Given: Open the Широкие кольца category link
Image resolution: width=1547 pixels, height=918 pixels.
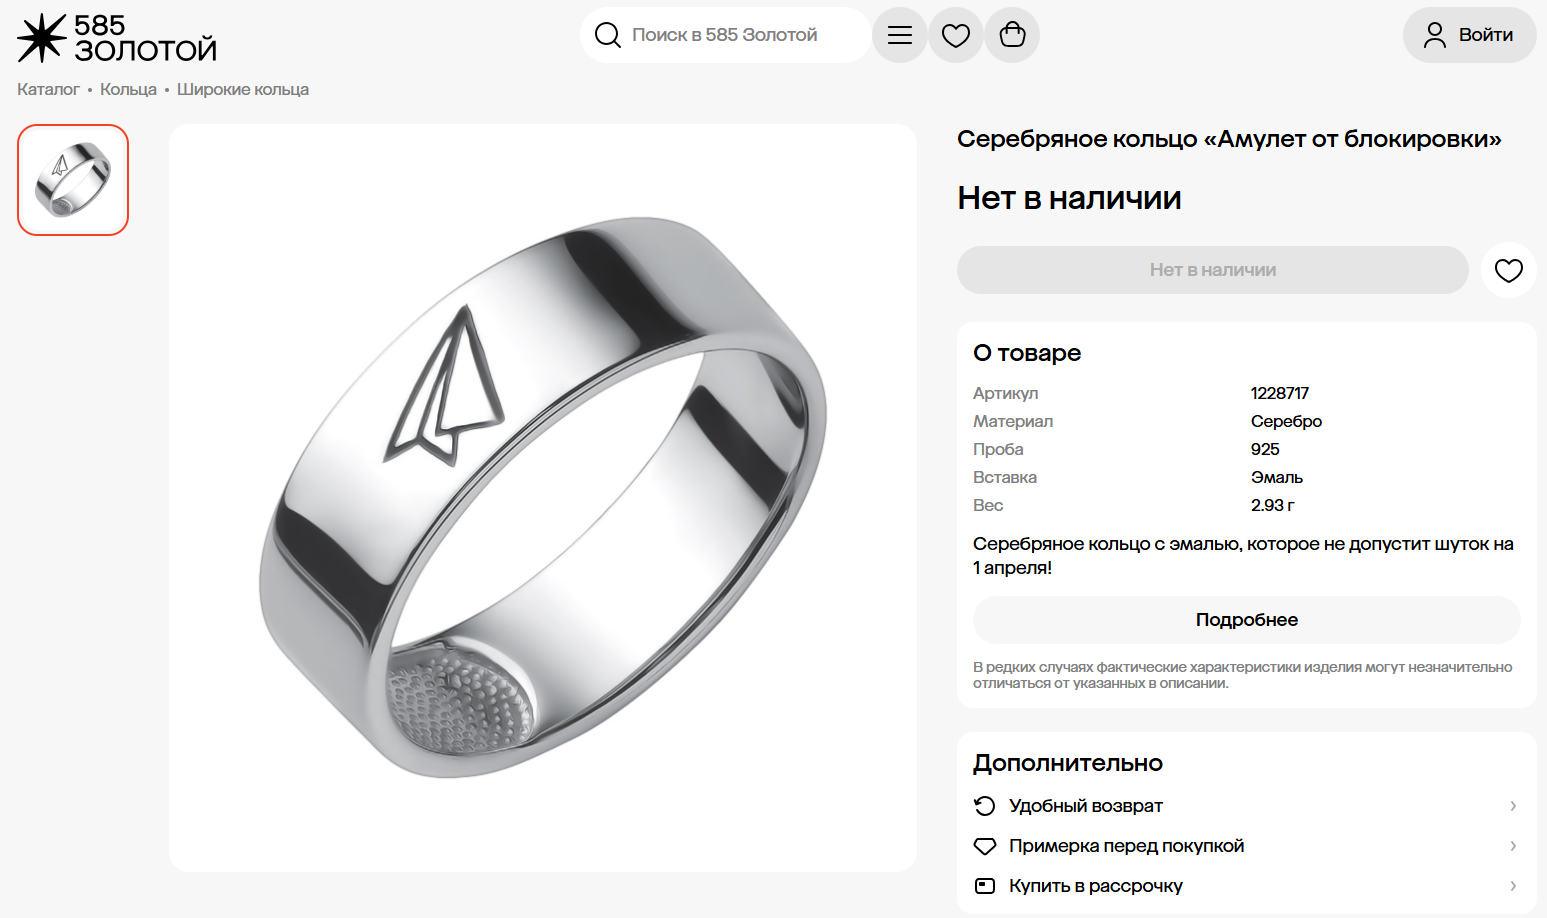Looking at the screenshot, I should pos(242,89).
